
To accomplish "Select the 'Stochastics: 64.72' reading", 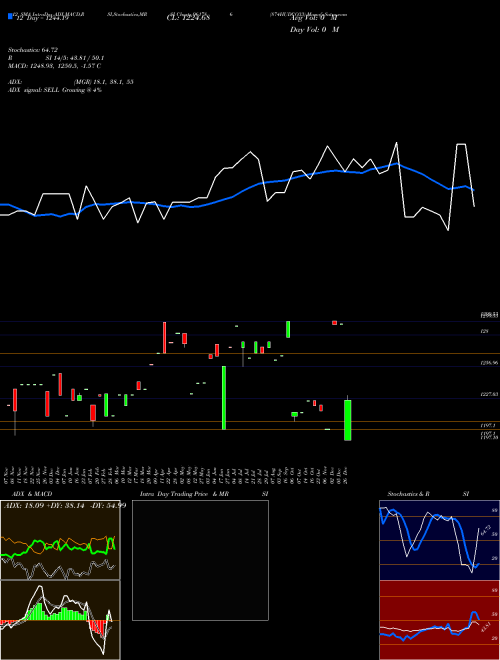I will tap(33, 50).
